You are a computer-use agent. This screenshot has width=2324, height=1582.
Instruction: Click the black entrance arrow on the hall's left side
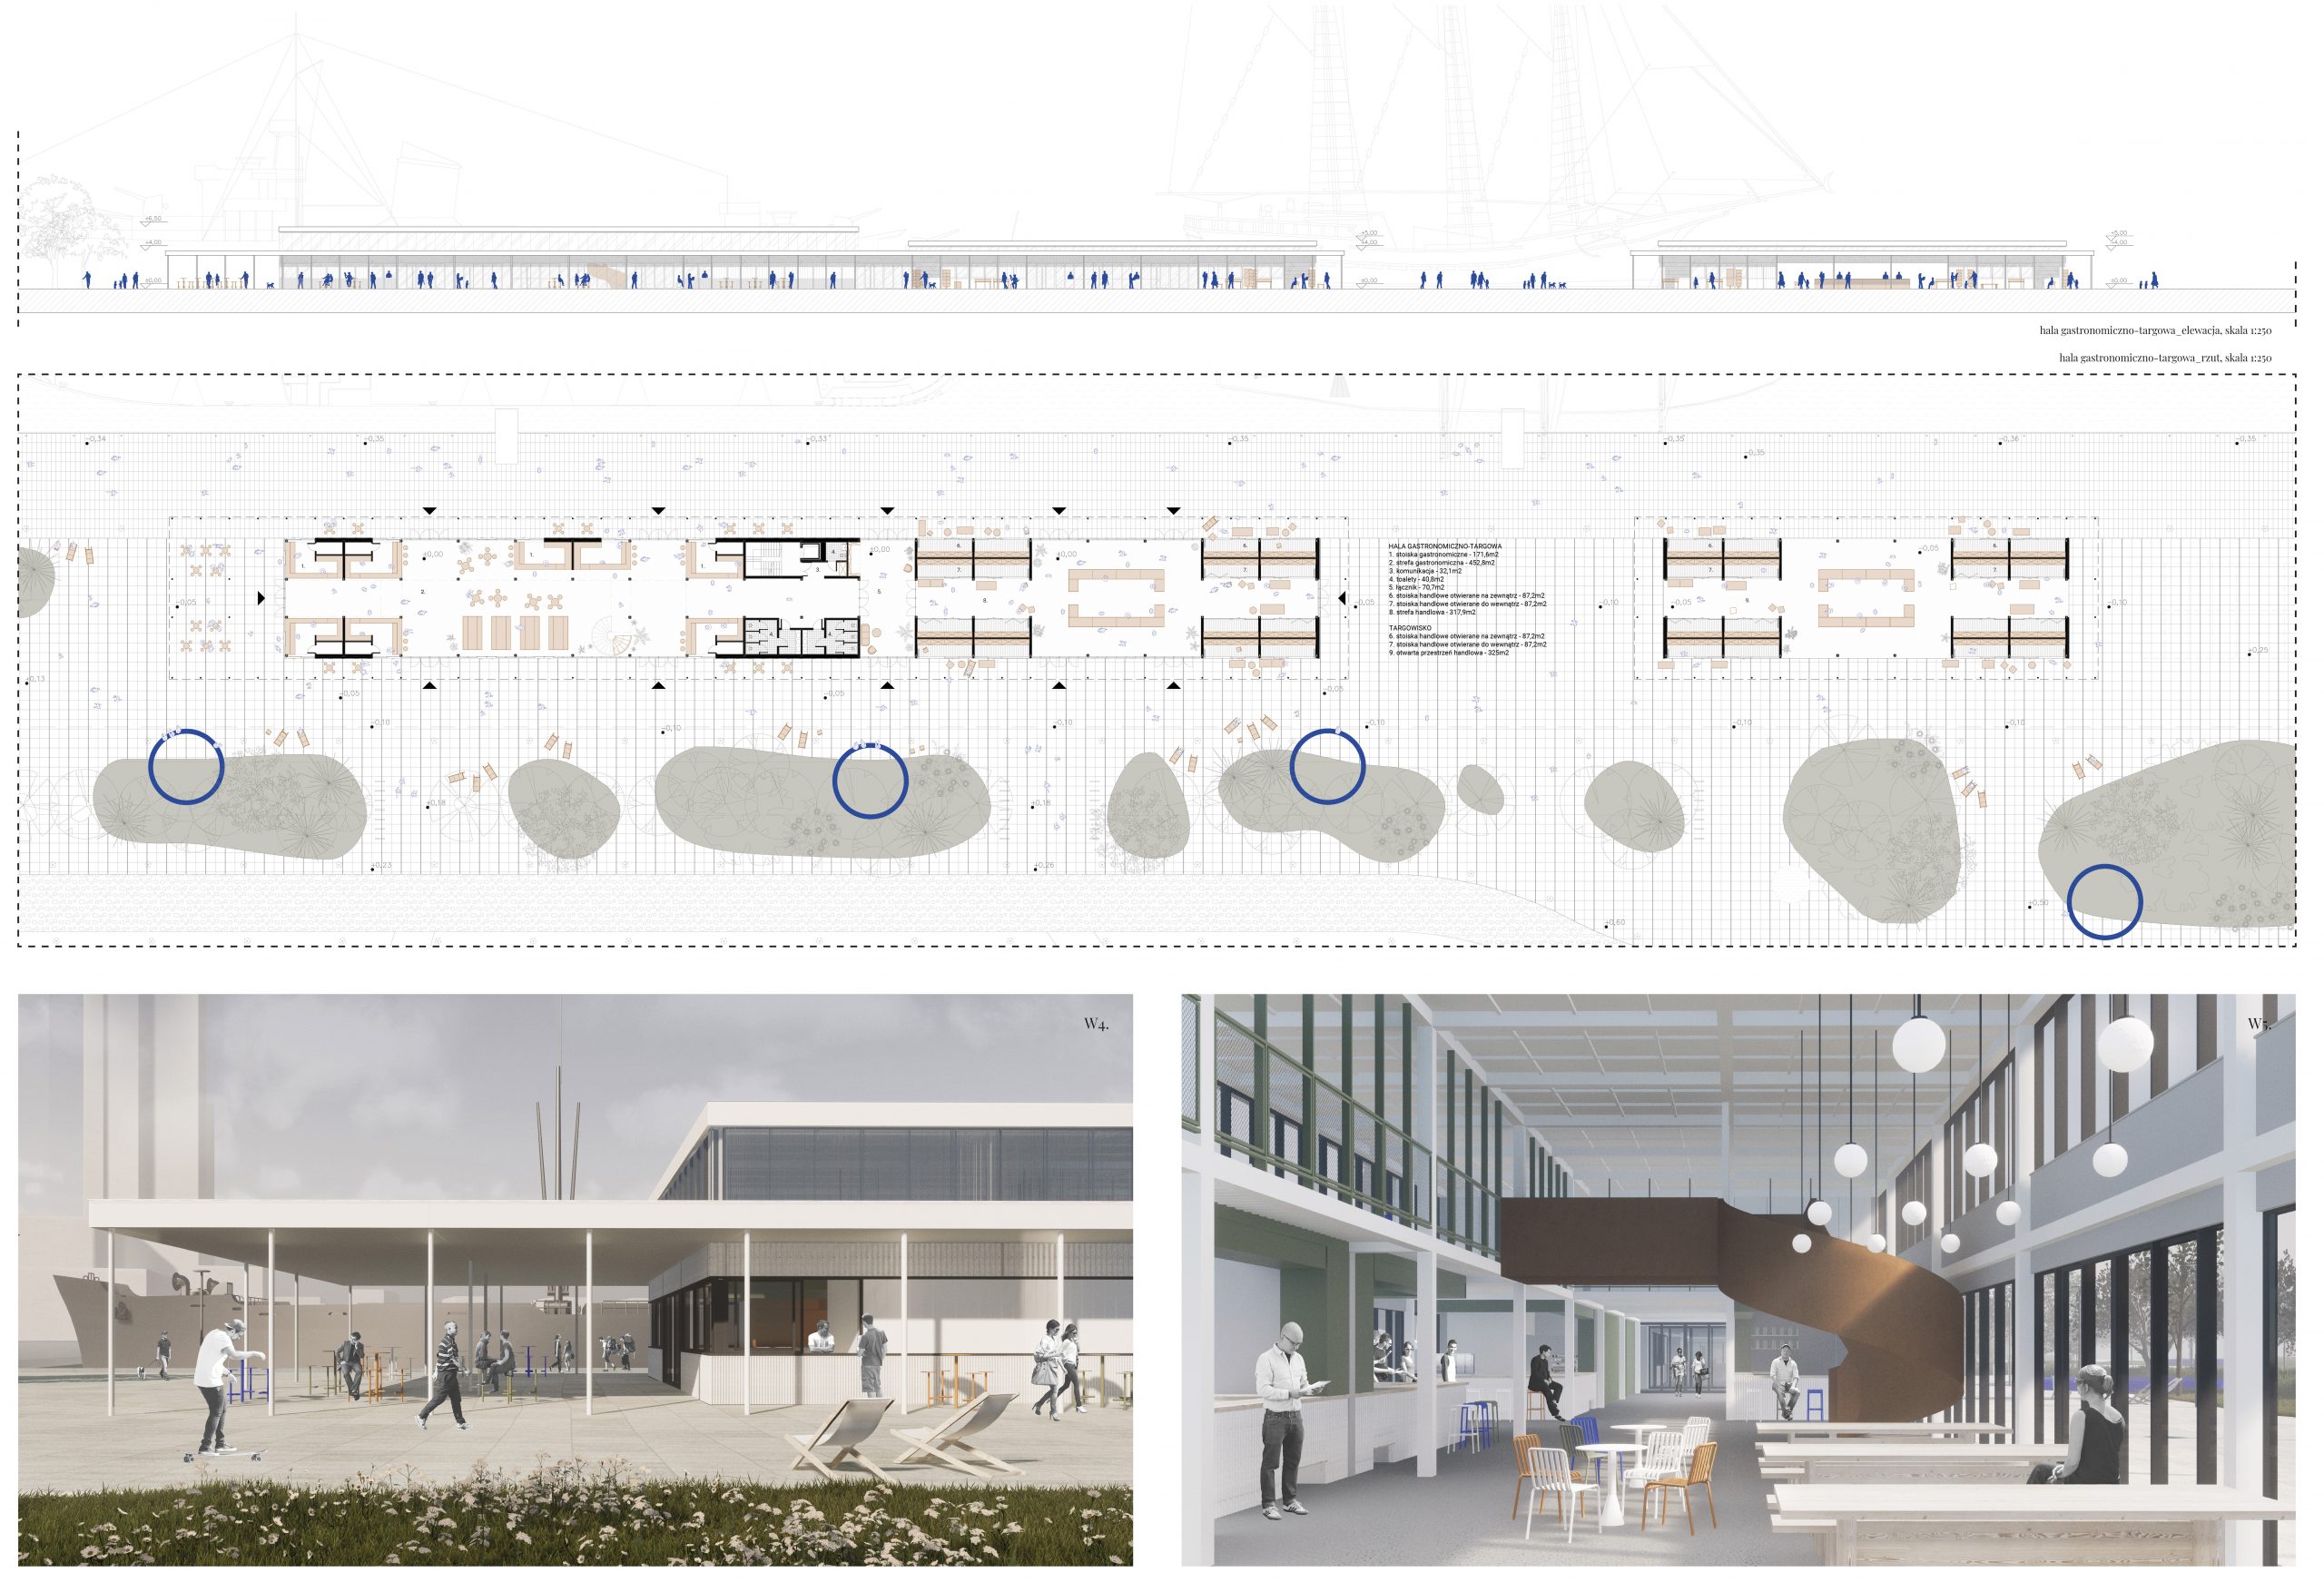262,598
